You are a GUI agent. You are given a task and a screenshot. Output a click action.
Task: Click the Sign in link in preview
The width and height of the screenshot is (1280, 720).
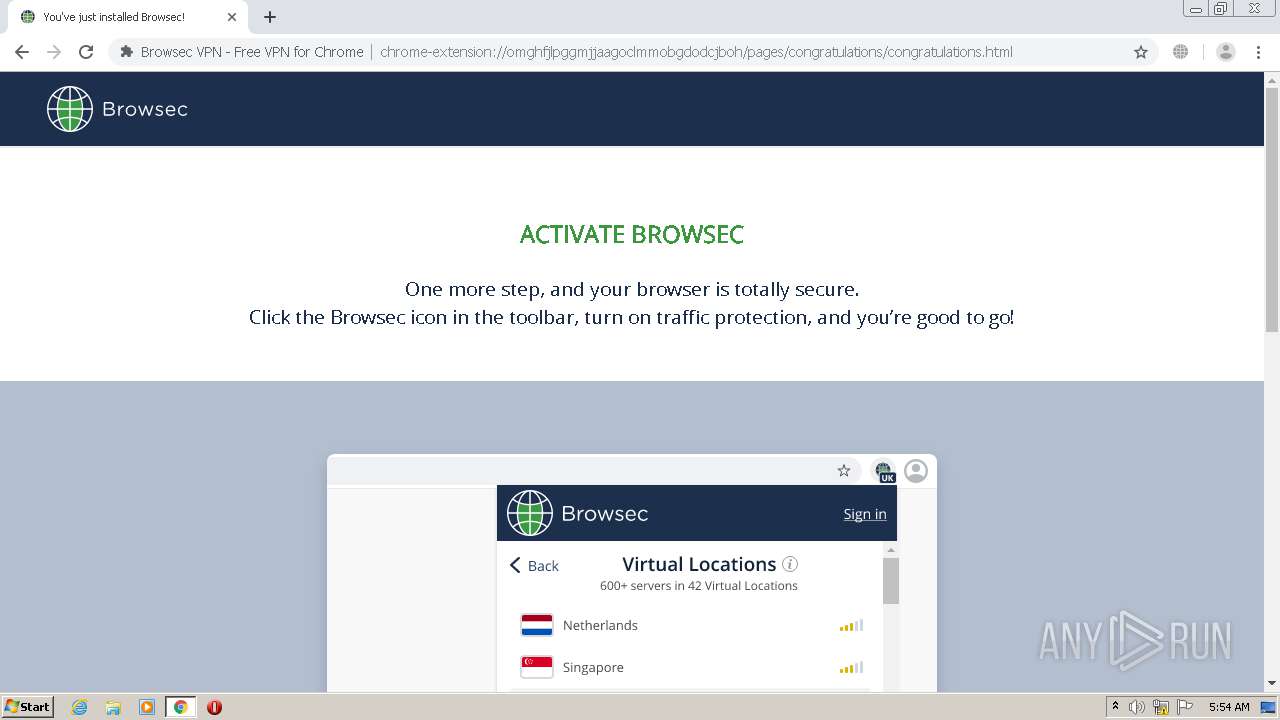click(x=865, y=514)
